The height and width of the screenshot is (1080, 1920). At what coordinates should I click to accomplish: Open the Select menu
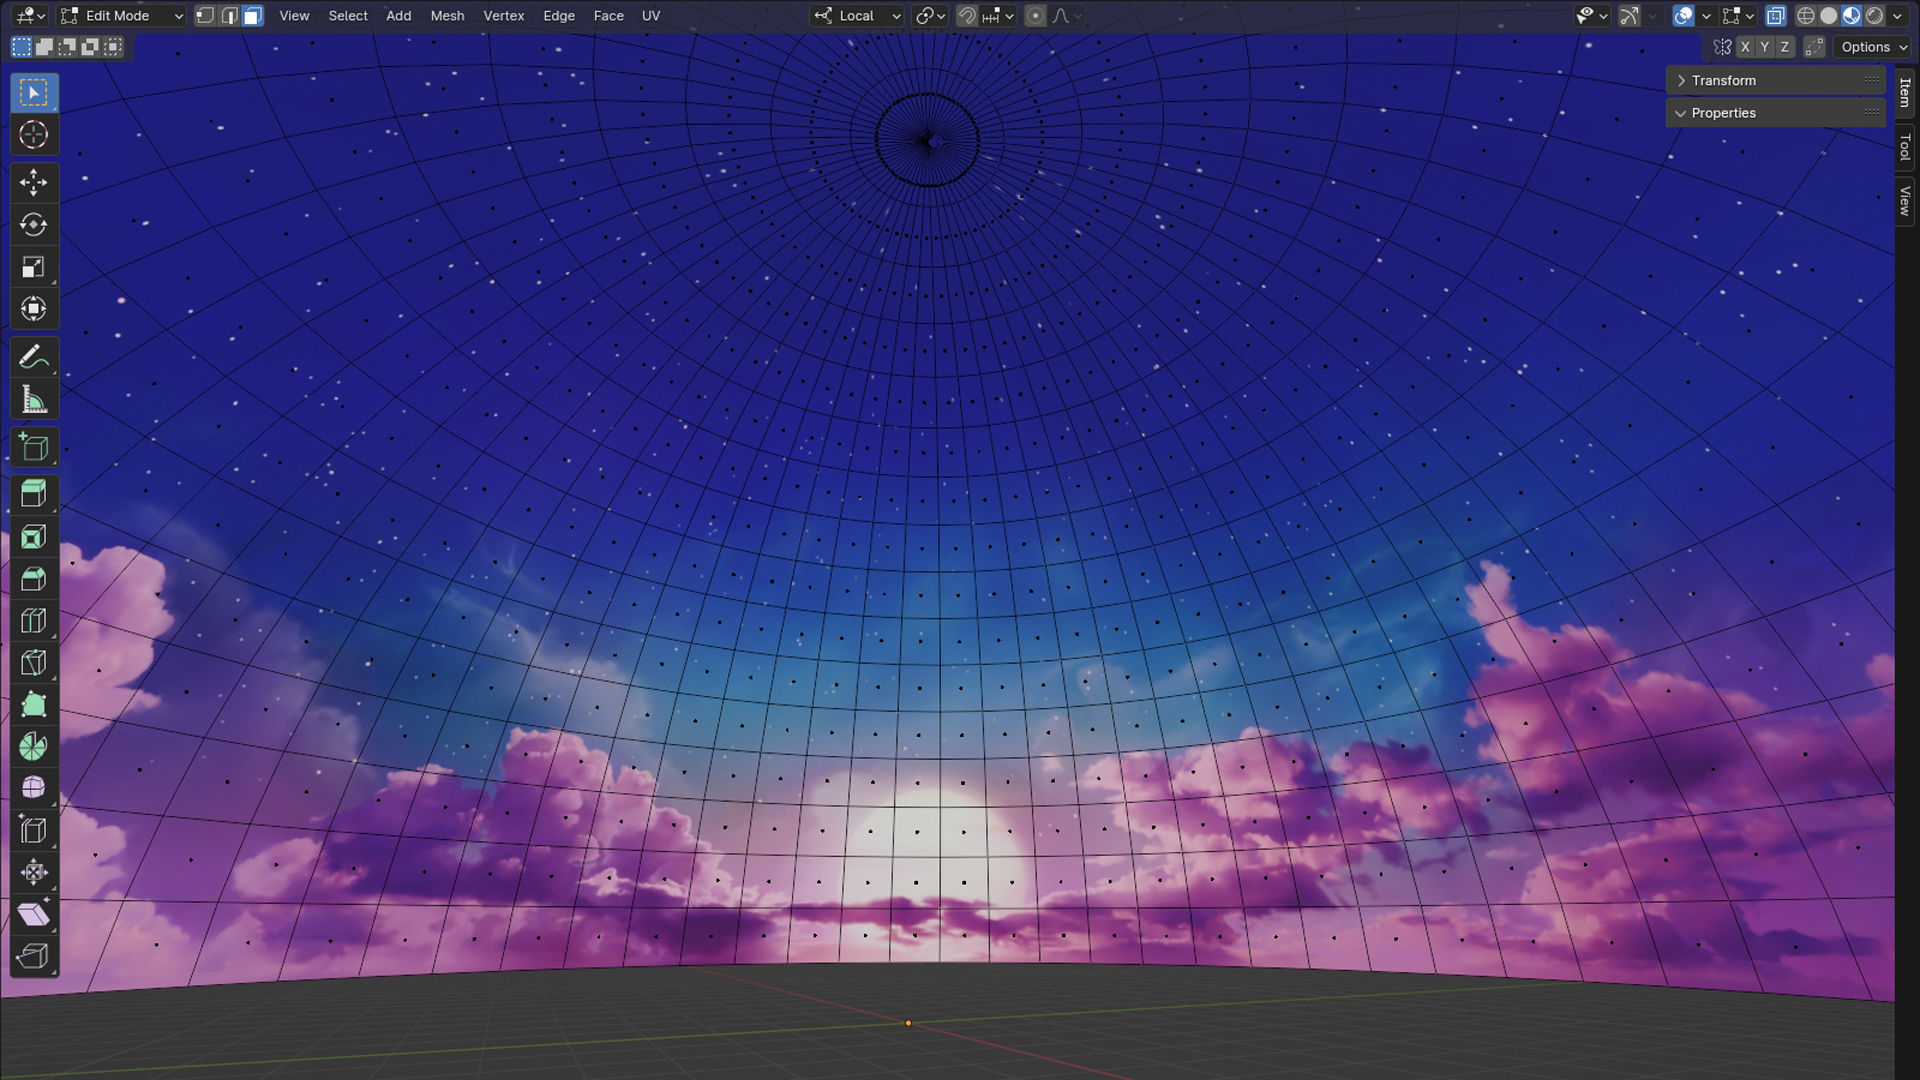click(x=348, y=16)
